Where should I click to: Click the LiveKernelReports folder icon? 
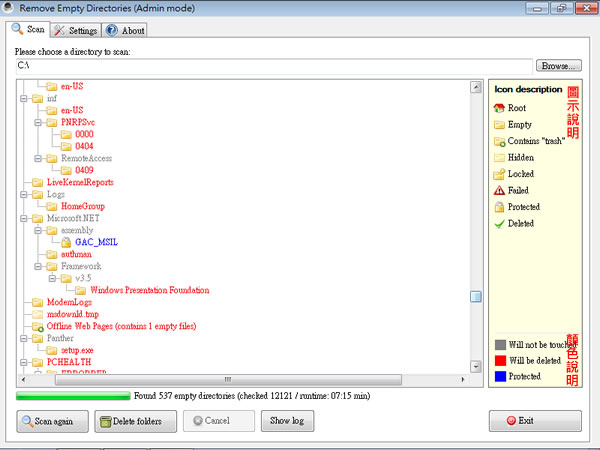[38, 183]
